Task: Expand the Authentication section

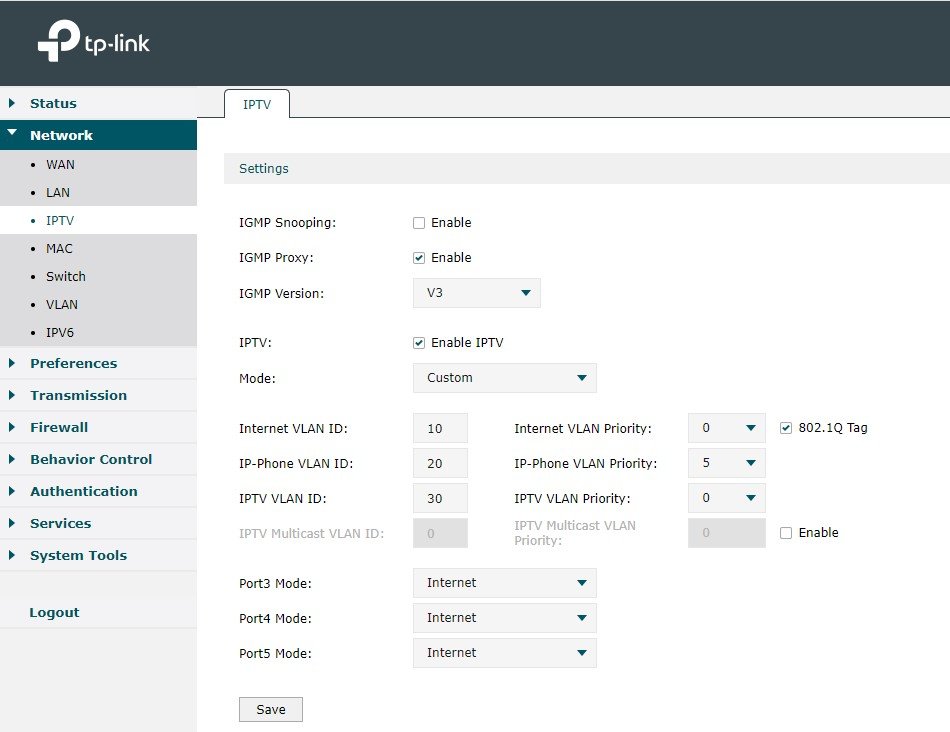Action: coord(98,491)
